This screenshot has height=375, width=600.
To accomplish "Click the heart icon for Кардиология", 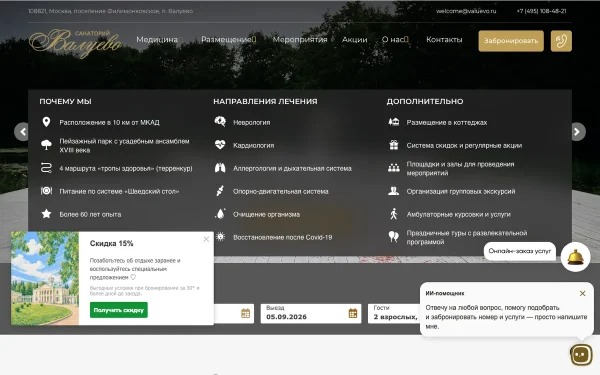I will pos(220,145).
